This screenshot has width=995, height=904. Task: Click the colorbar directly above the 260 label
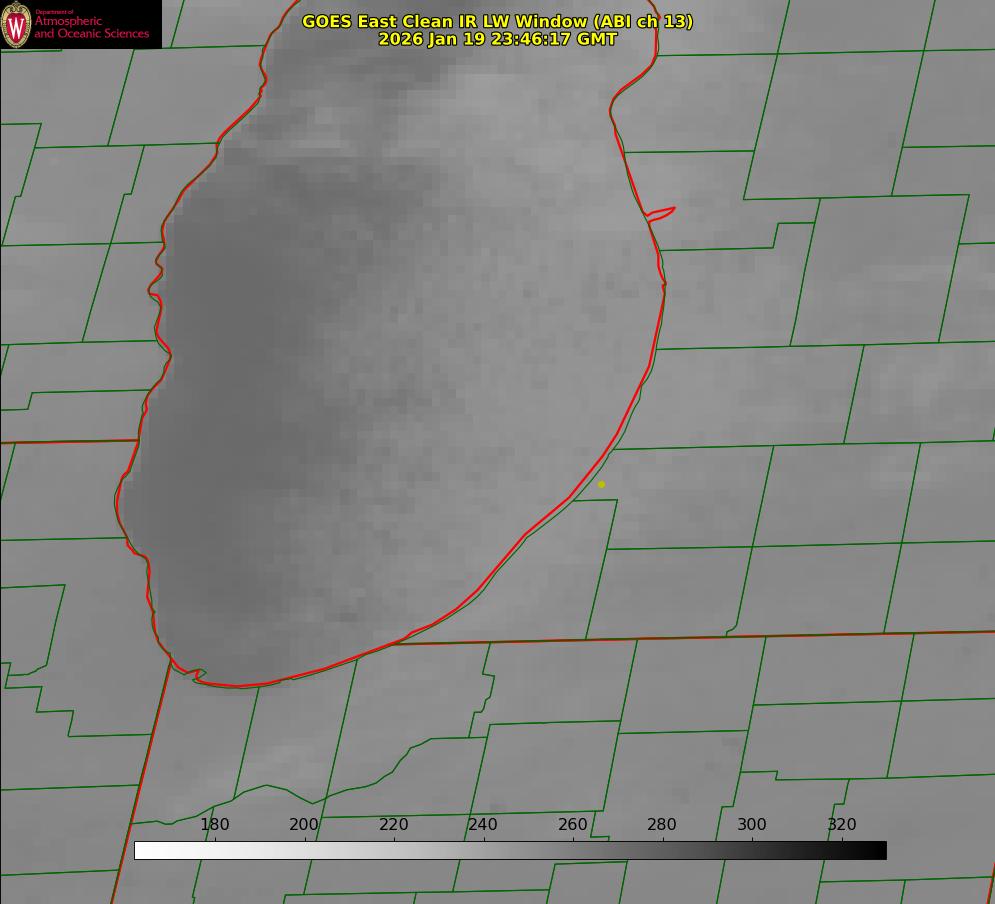573,850
